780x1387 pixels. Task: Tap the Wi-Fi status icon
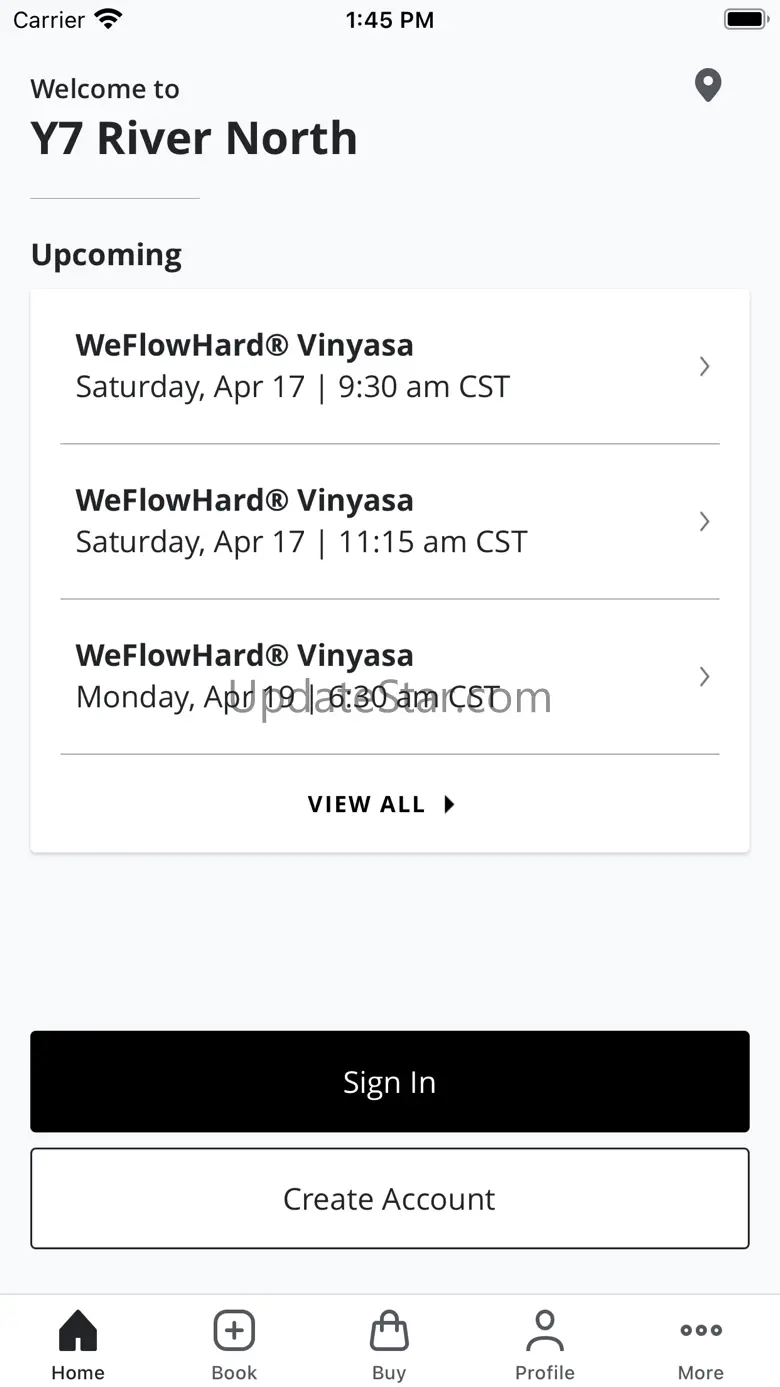pos(107,19)
